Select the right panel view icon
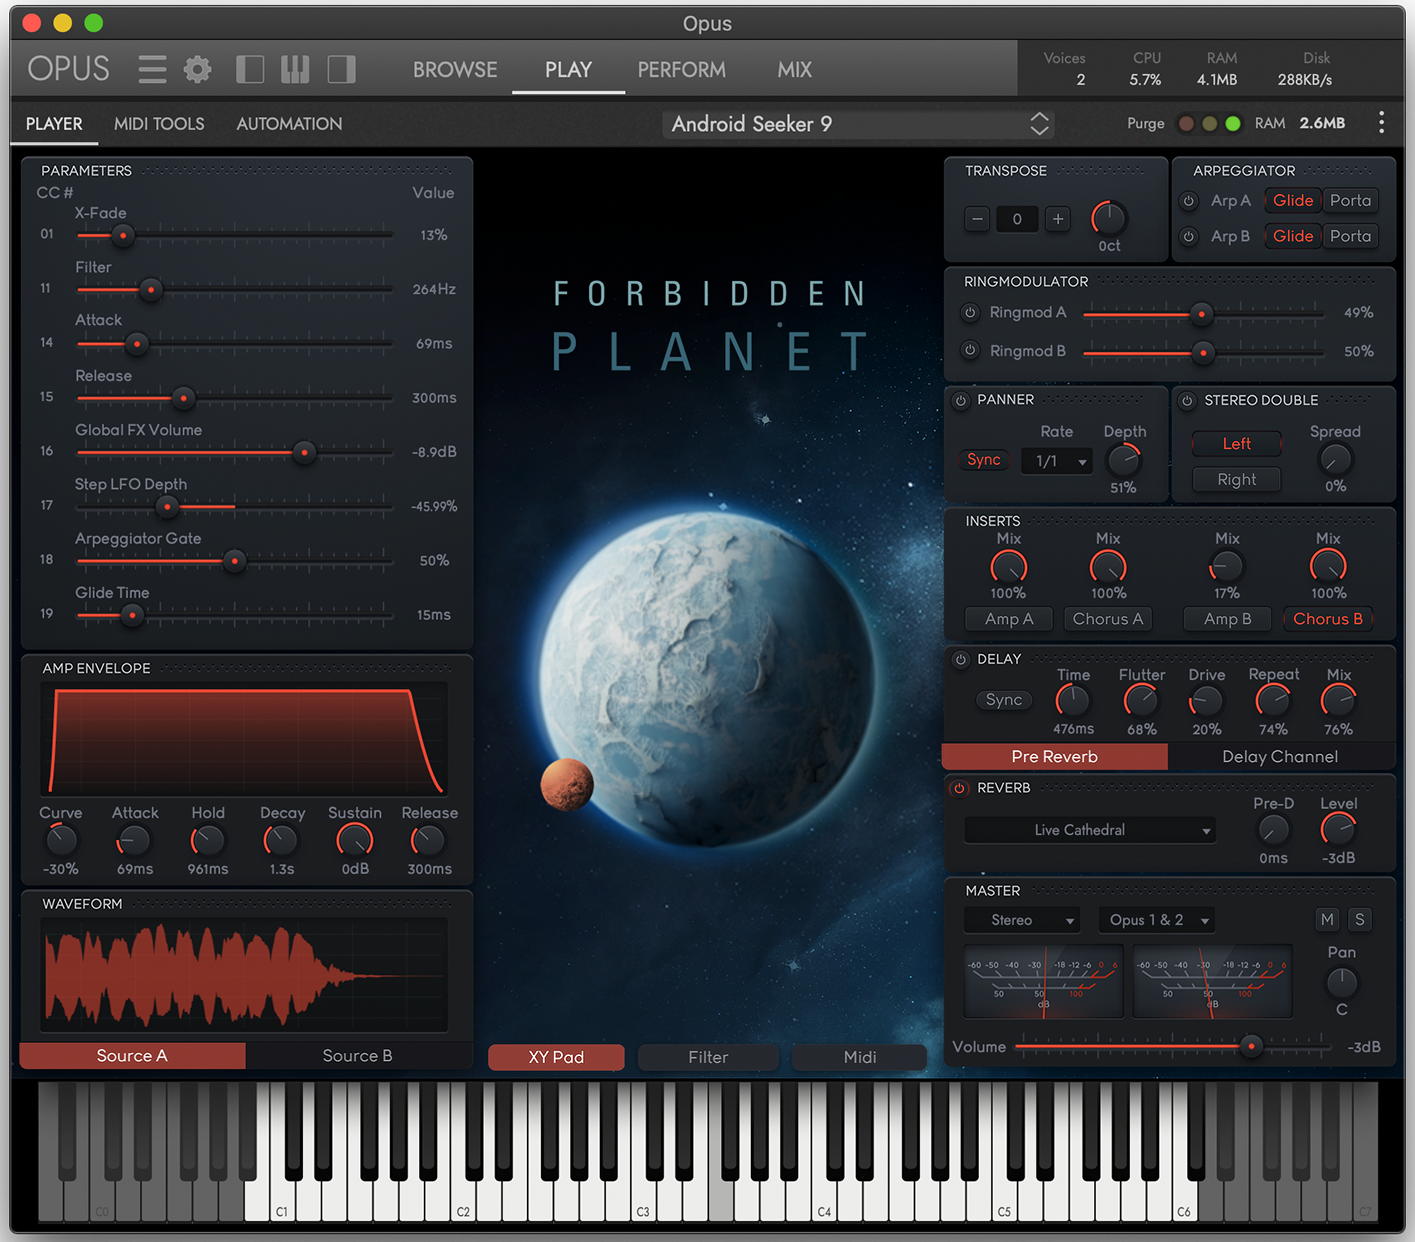The width and height of the screenshot is (1415, 1242). 341,69
